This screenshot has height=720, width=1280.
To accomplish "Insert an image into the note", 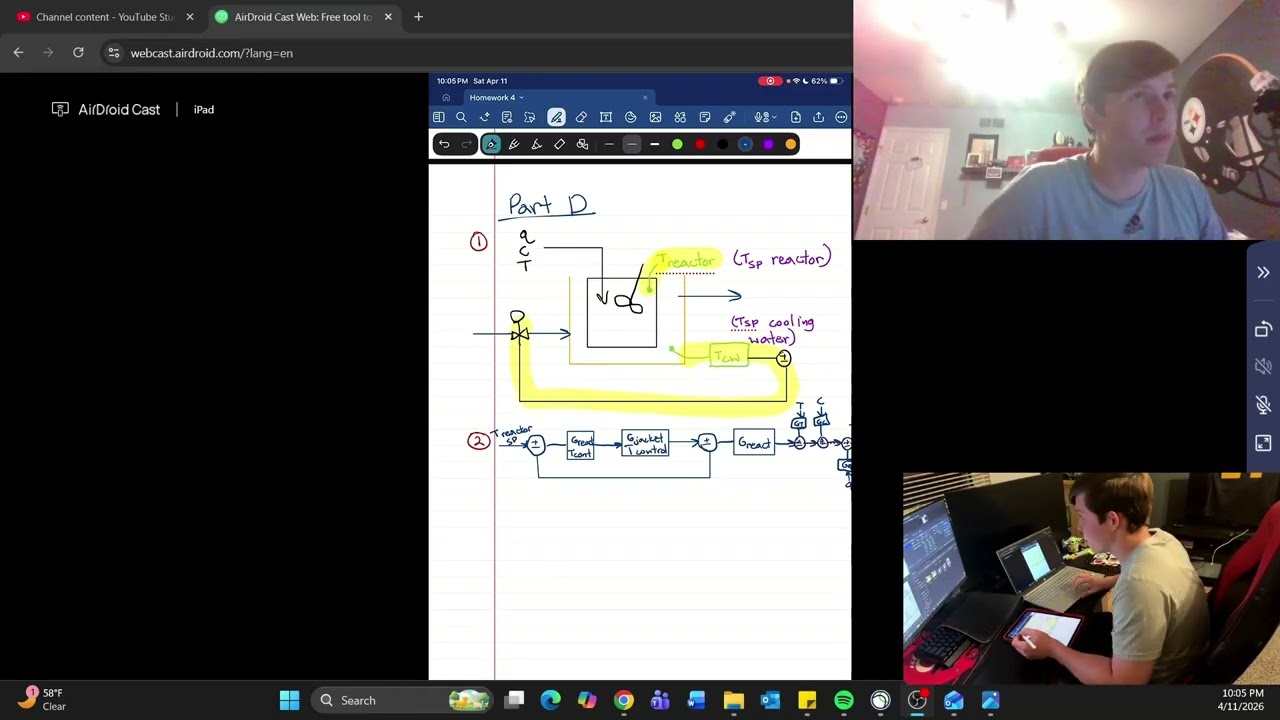I will point(655,117).
